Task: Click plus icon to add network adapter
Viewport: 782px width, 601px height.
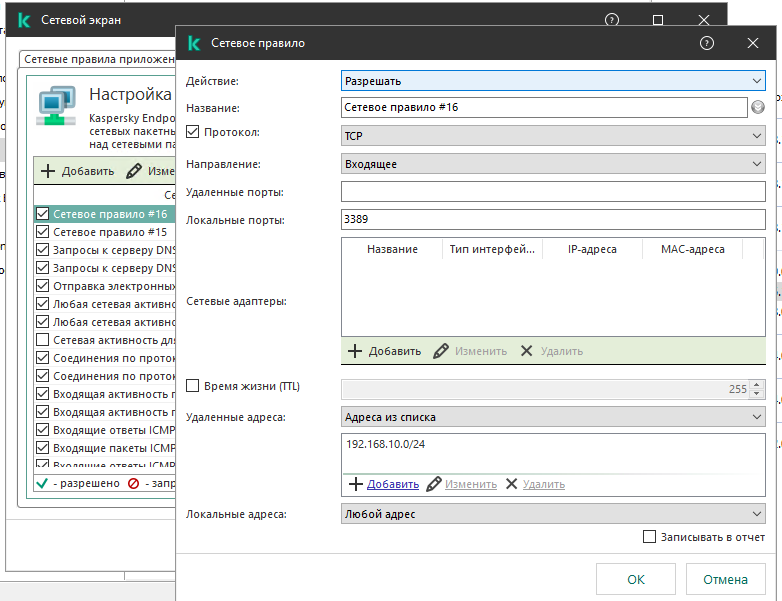Action: coord(354,351)
